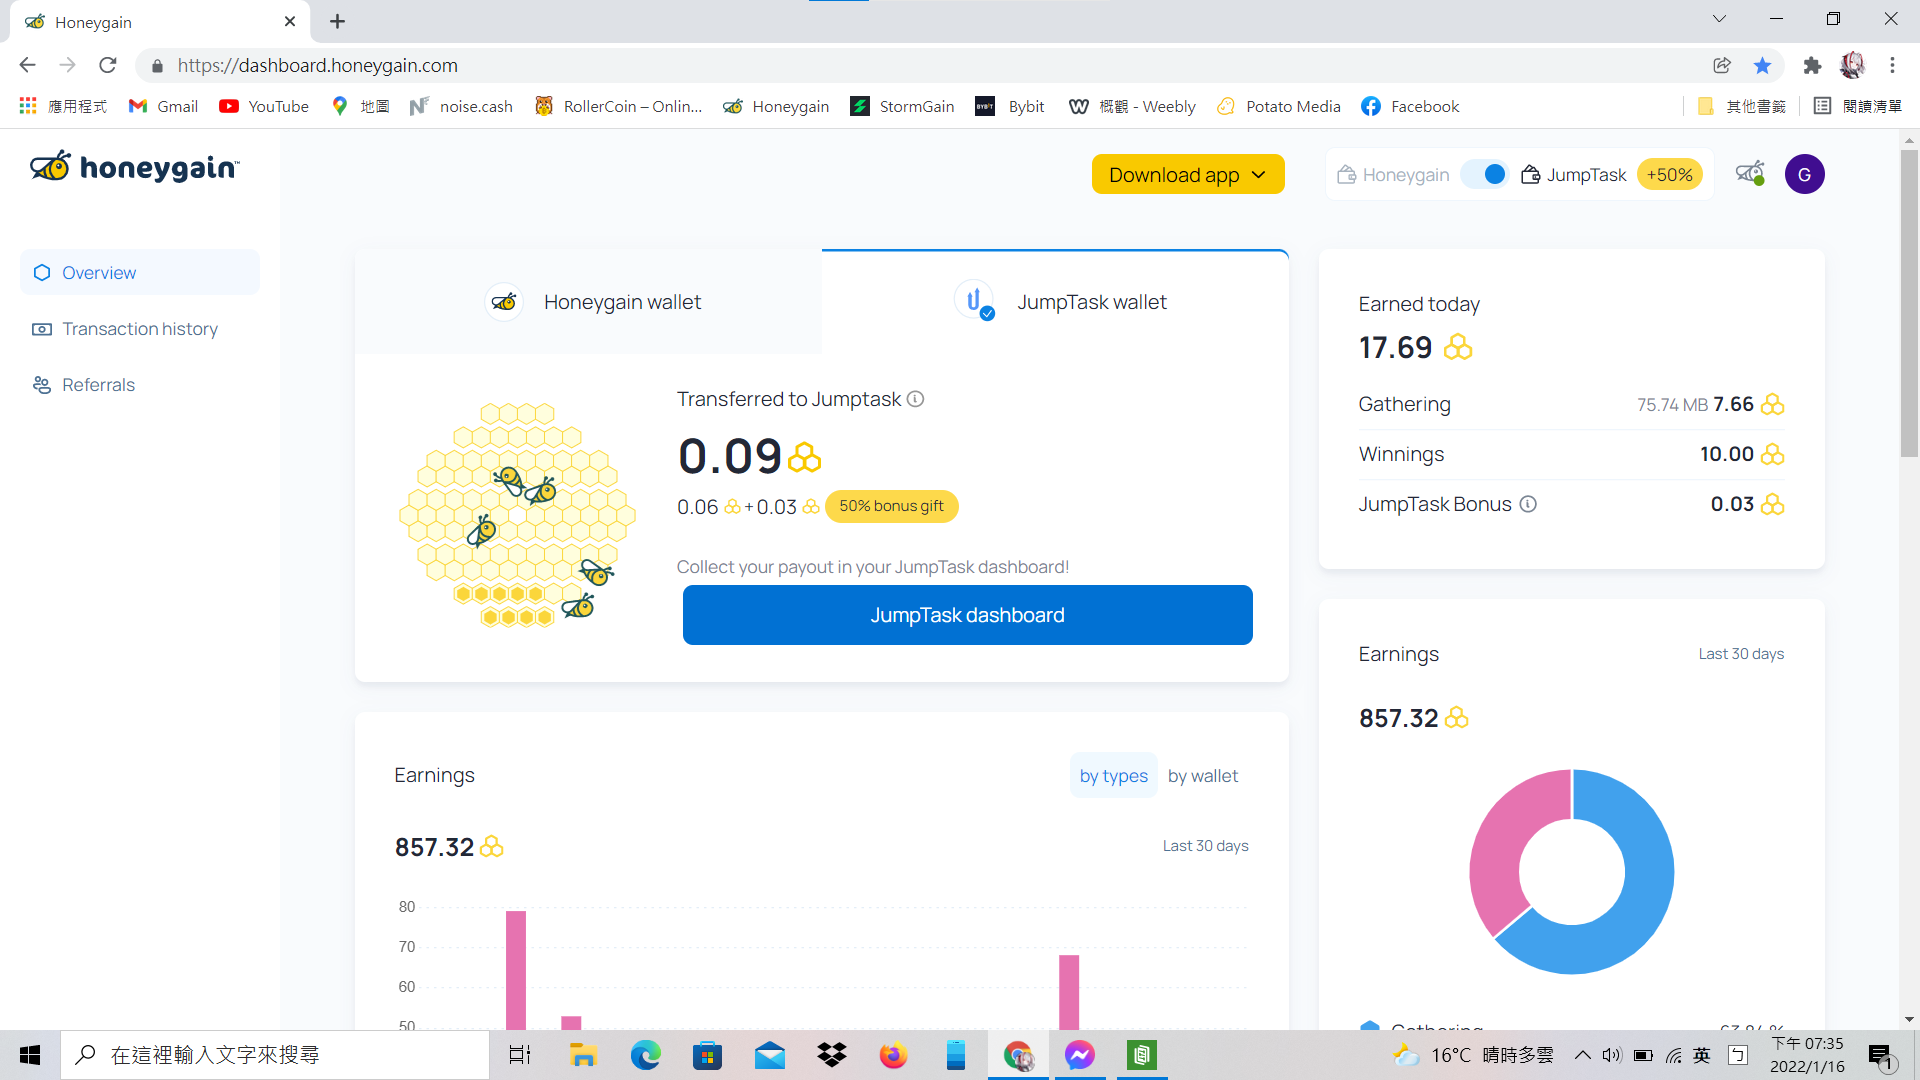Open the other bookmarks folder
The width and height of the screenshot is (1920, 1080).
pos(1741,106)
